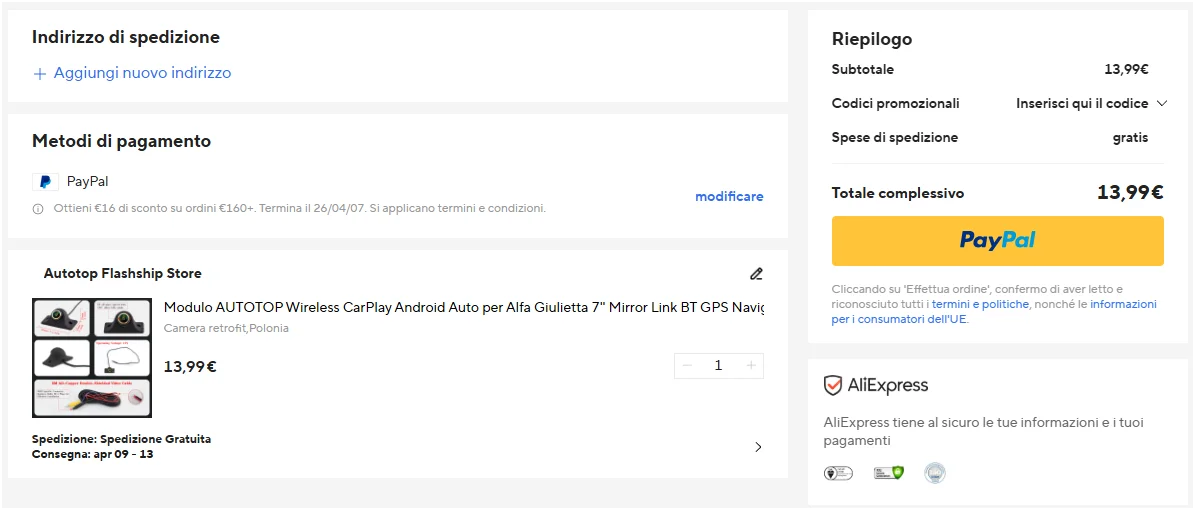Click the quantity field showing 1

[x=718, y=366]
